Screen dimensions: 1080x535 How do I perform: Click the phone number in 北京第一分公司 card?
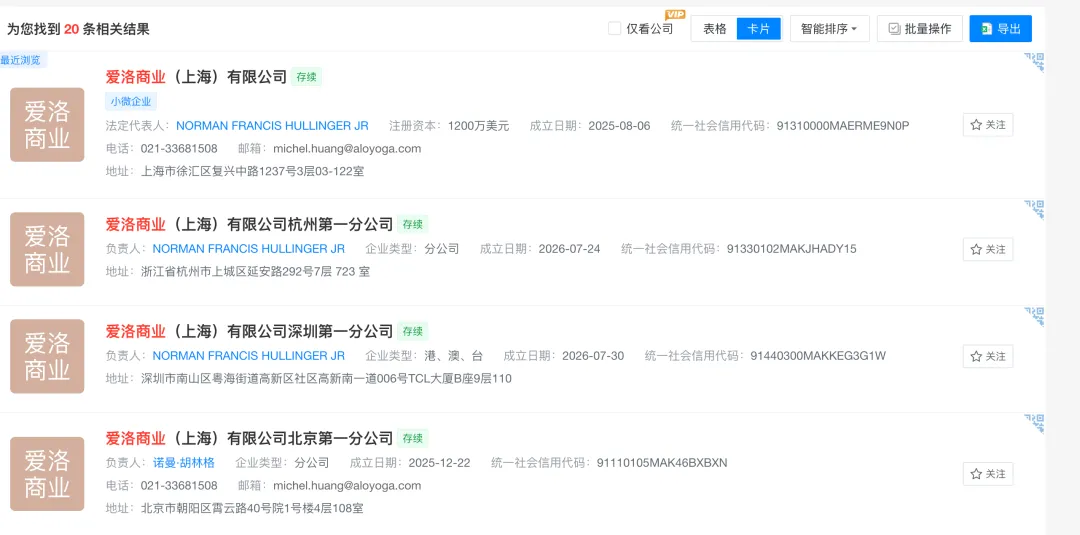[x=179, y=485]
